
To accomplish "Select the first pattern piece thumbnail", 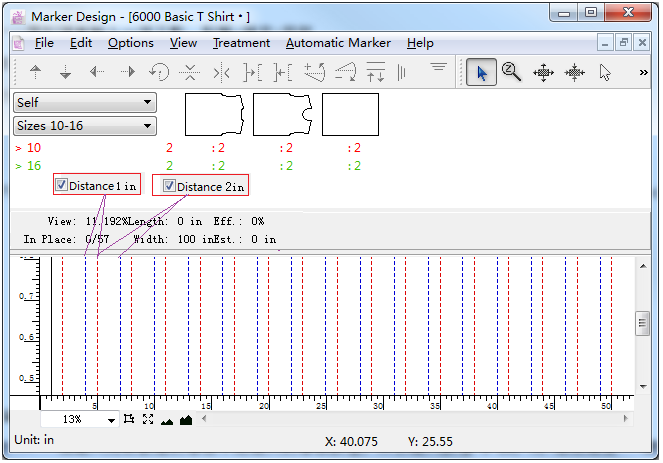I will [x=214, y=114].
